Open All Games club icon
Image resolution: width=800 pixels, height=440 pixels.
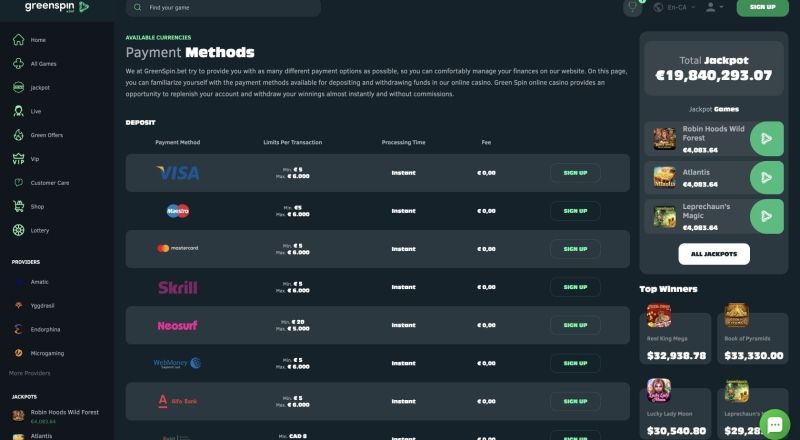[18, 64]
